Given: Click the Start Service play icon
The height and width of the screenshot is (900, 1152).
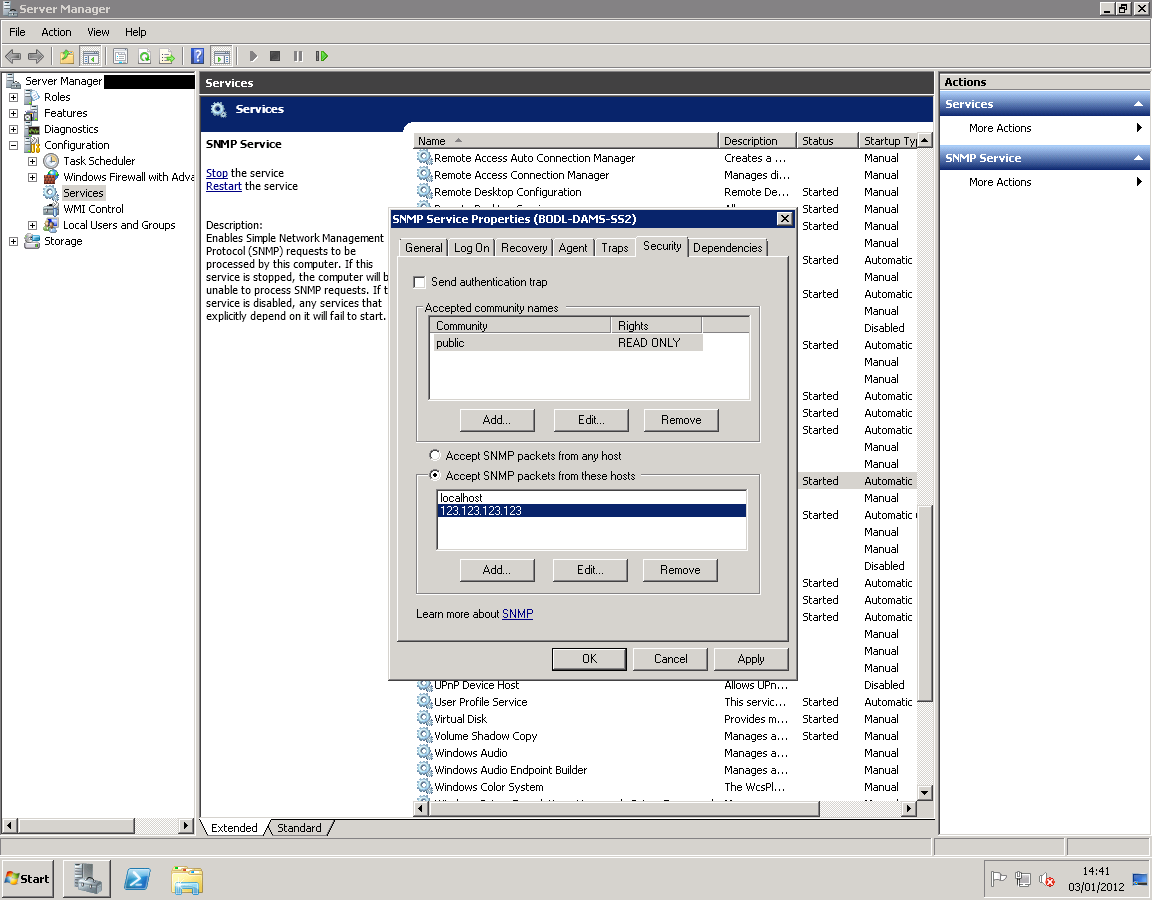Looking at the screenshot, I should [253, 56].
